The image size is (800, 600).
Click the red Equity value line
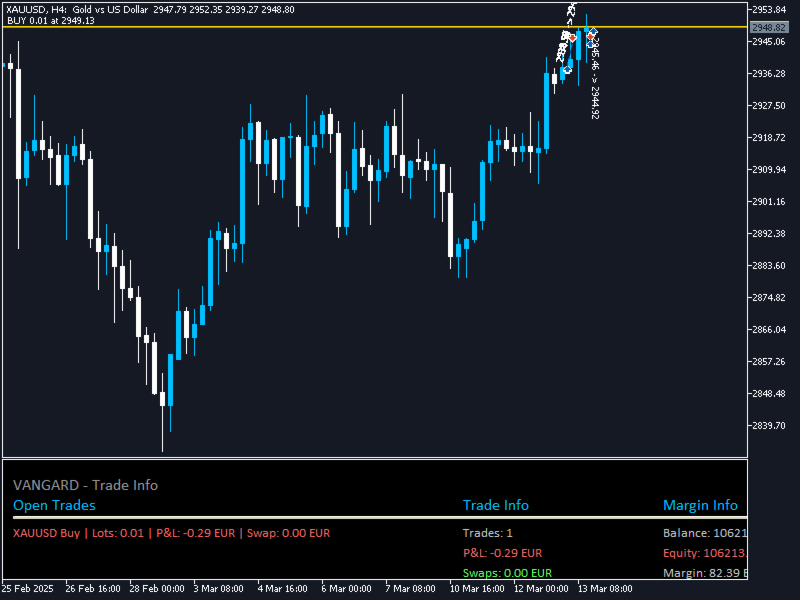click(x=705, y=553)
